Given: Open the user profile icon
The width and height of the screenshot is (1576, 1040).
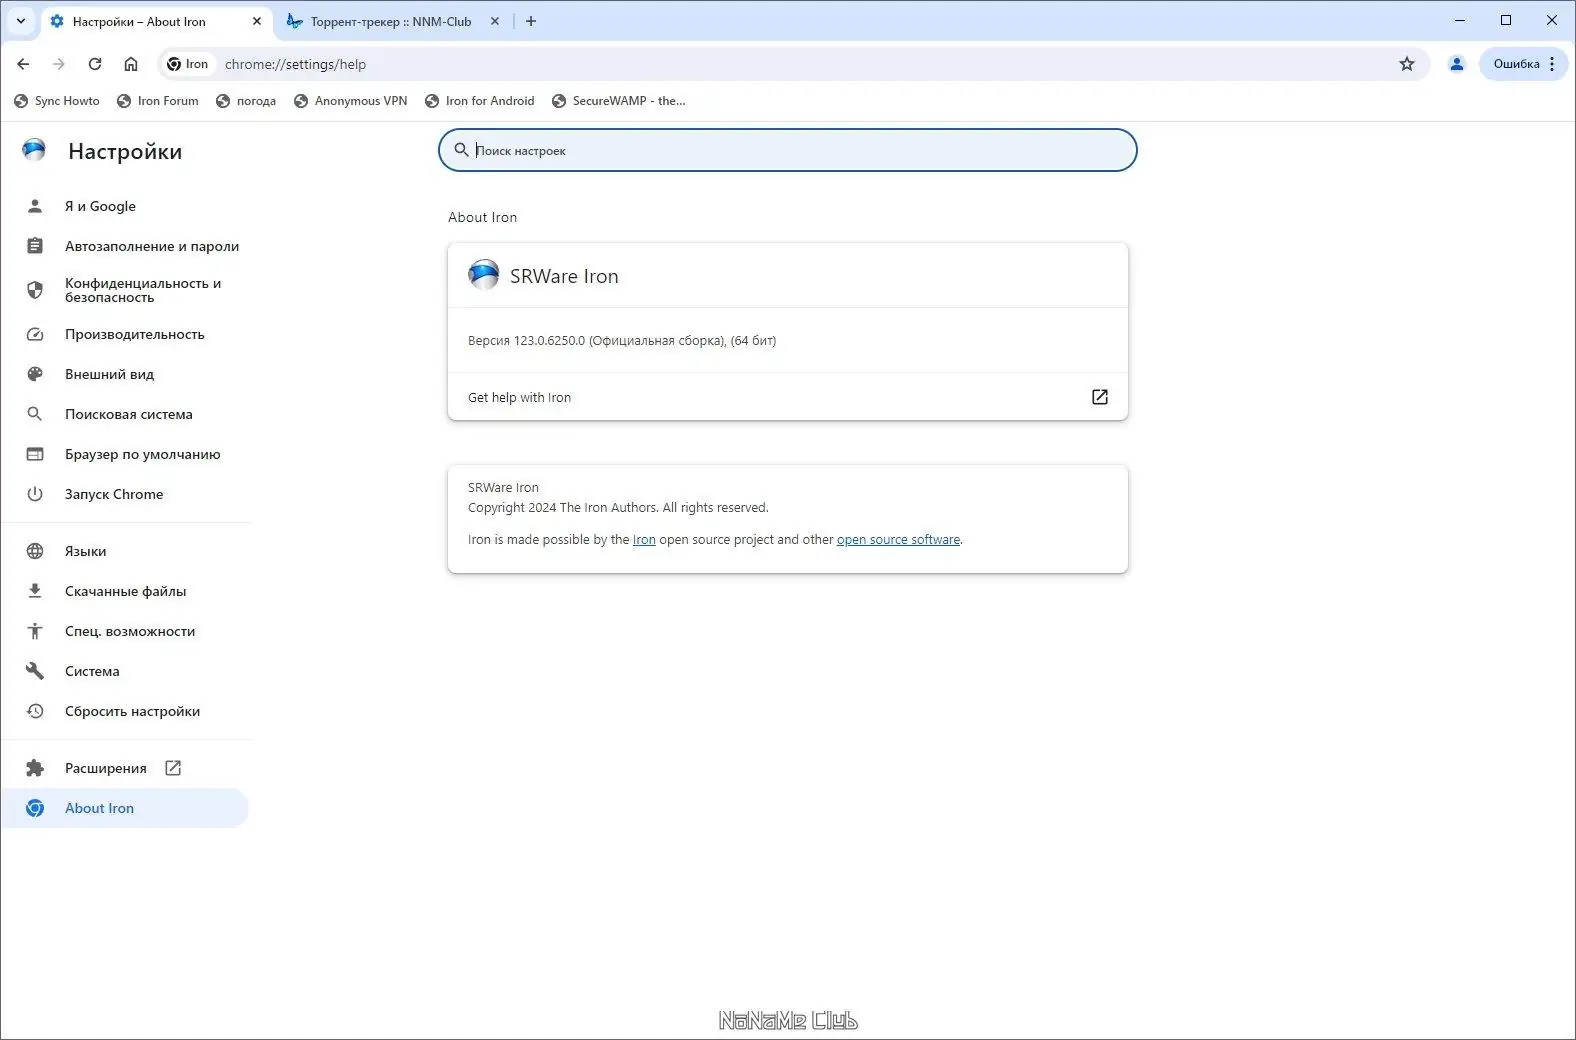Looking at the screenshot, I should [1457, 64].
